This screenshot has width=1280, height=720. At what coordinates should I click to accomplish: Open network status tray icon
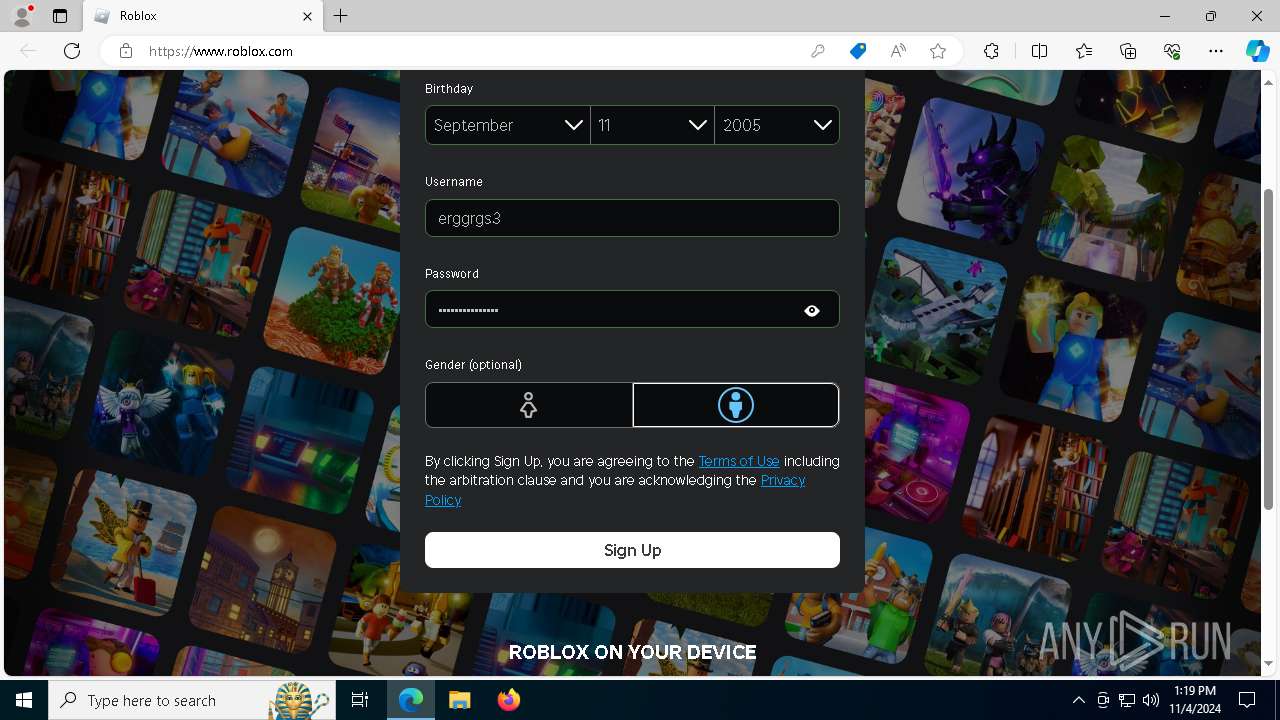tap(1127, 700)
